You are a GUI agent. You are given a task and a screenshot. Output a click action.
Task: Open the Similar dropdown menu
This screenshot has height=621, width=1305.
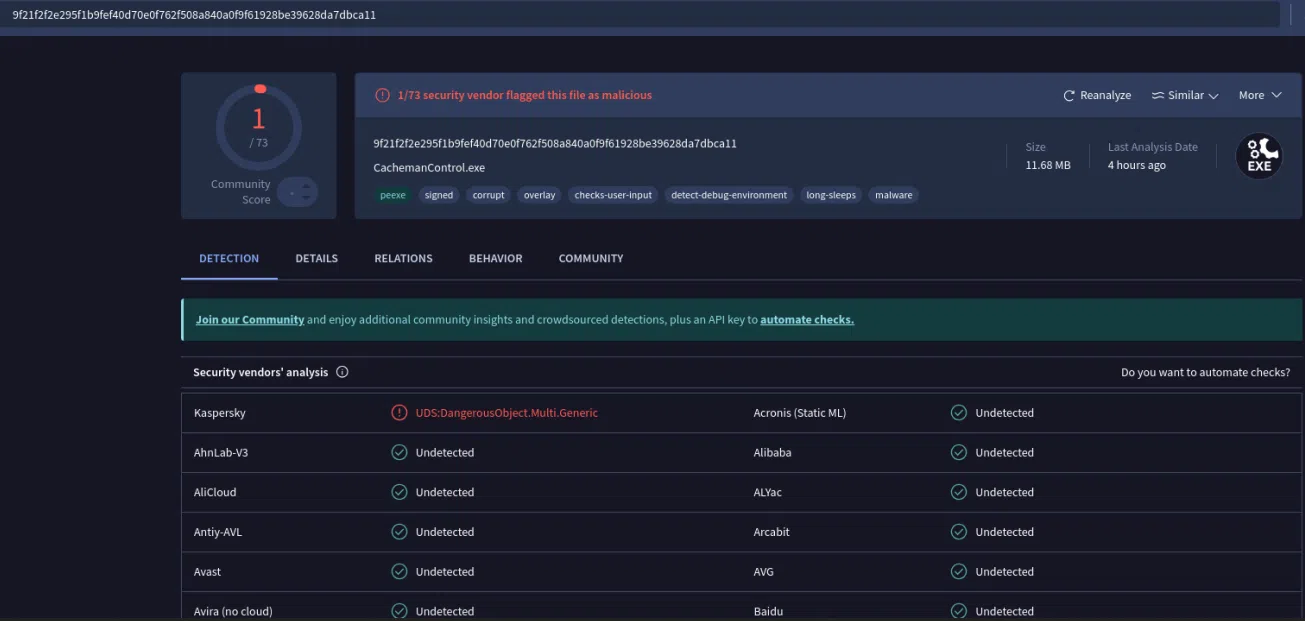[1185, 96]
